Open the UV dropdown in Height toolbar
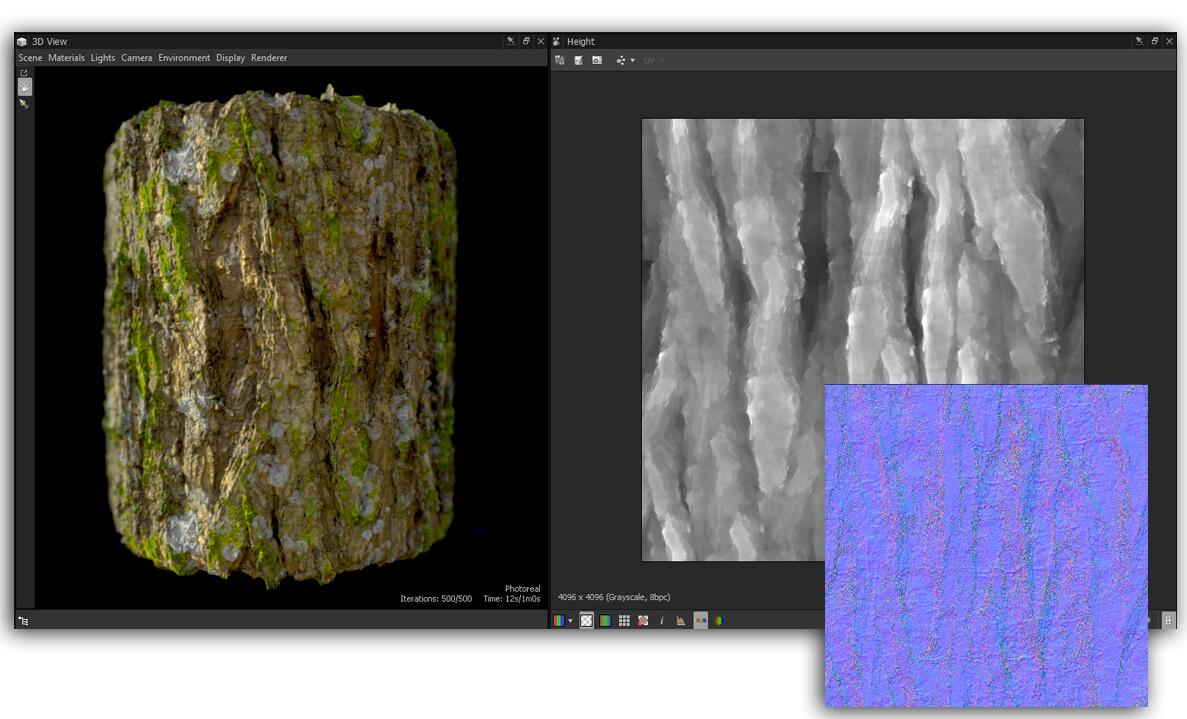 coord(653,61)
